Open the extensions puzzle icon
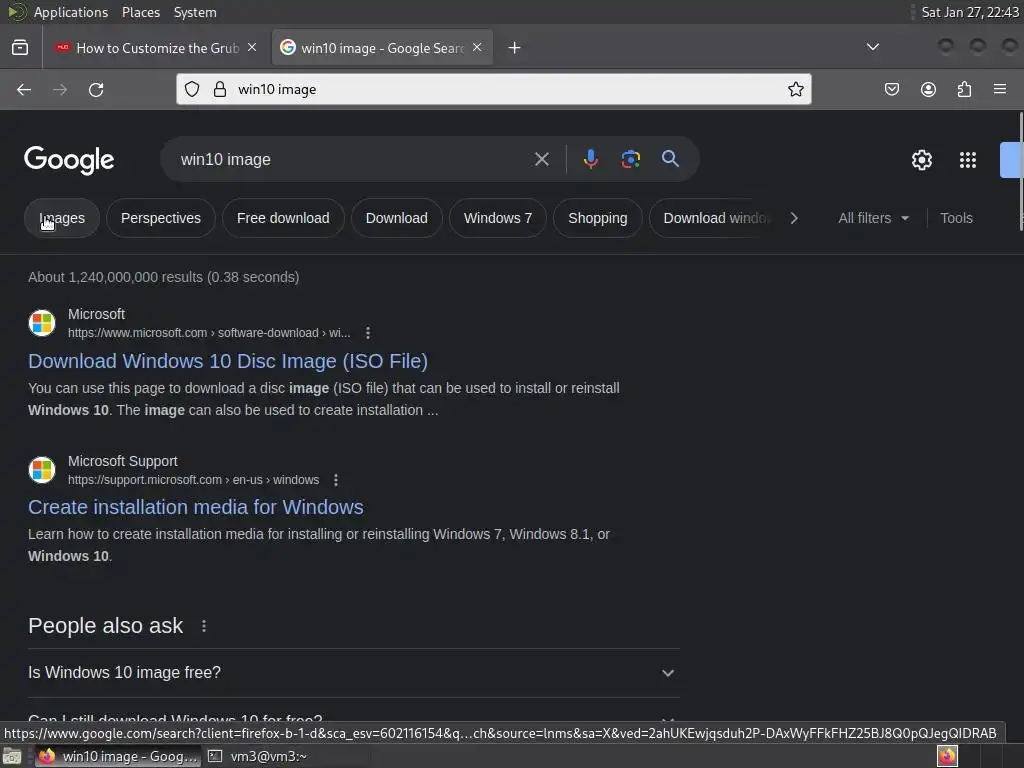 [x=965, y=89]
